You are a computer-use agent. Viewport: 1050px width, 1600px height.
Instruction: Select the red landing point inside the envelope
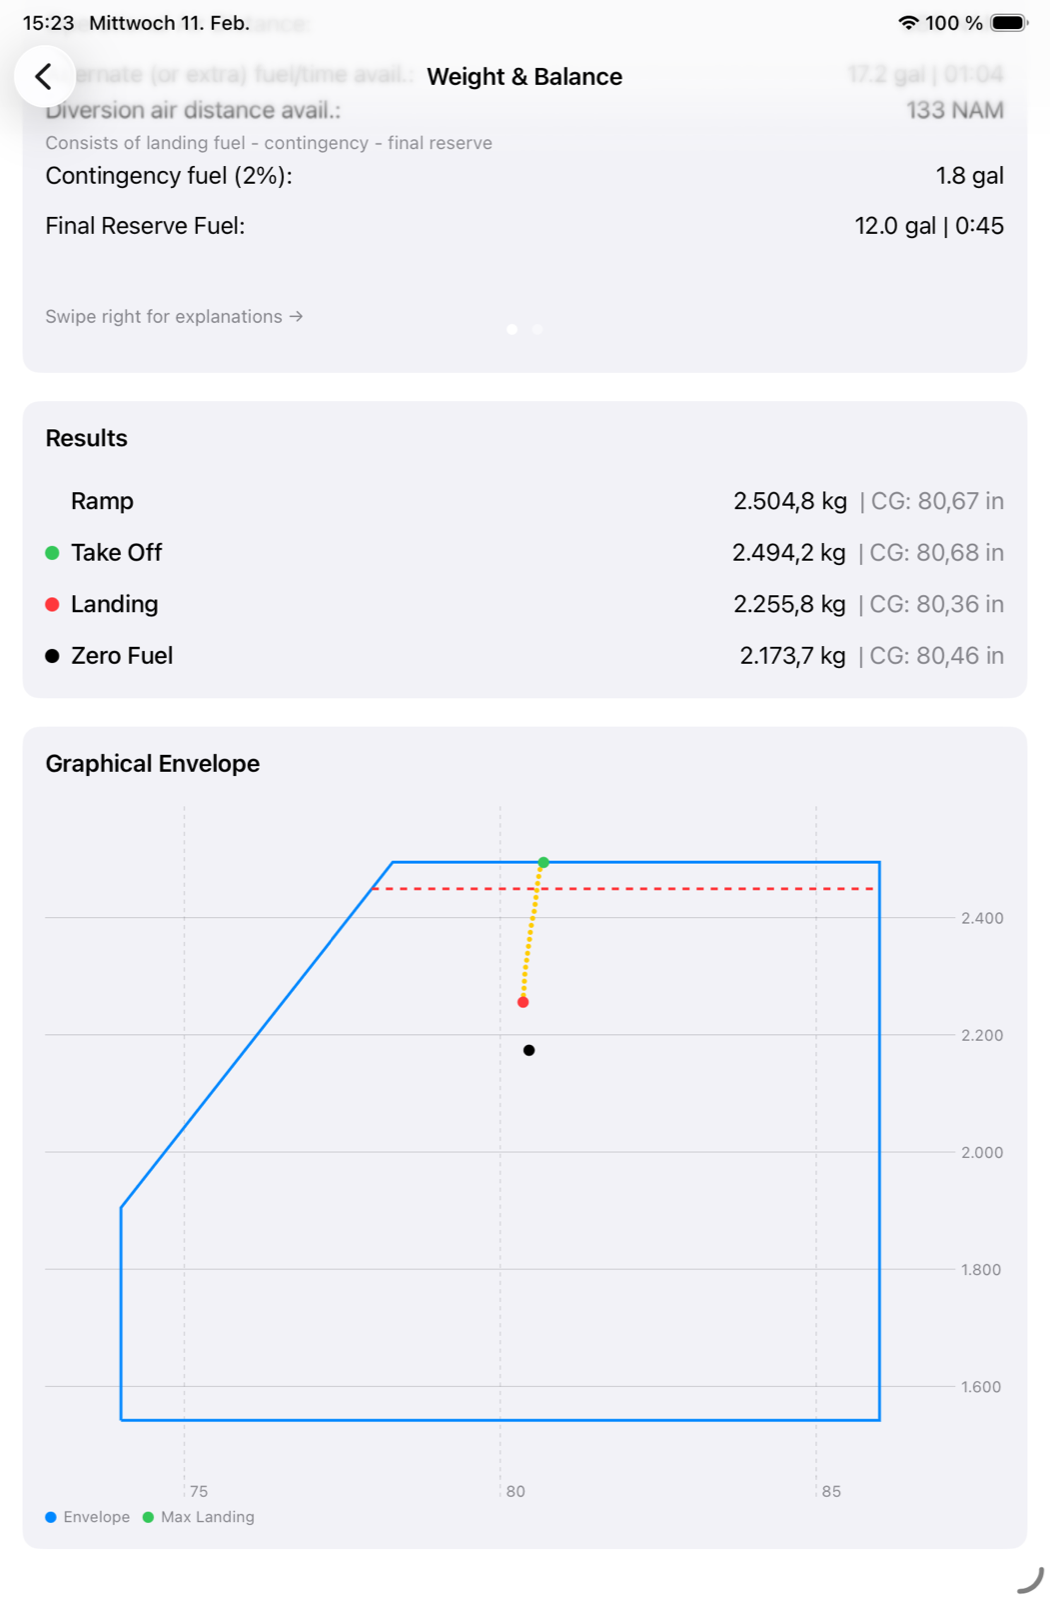click(x=523, y=1001)
